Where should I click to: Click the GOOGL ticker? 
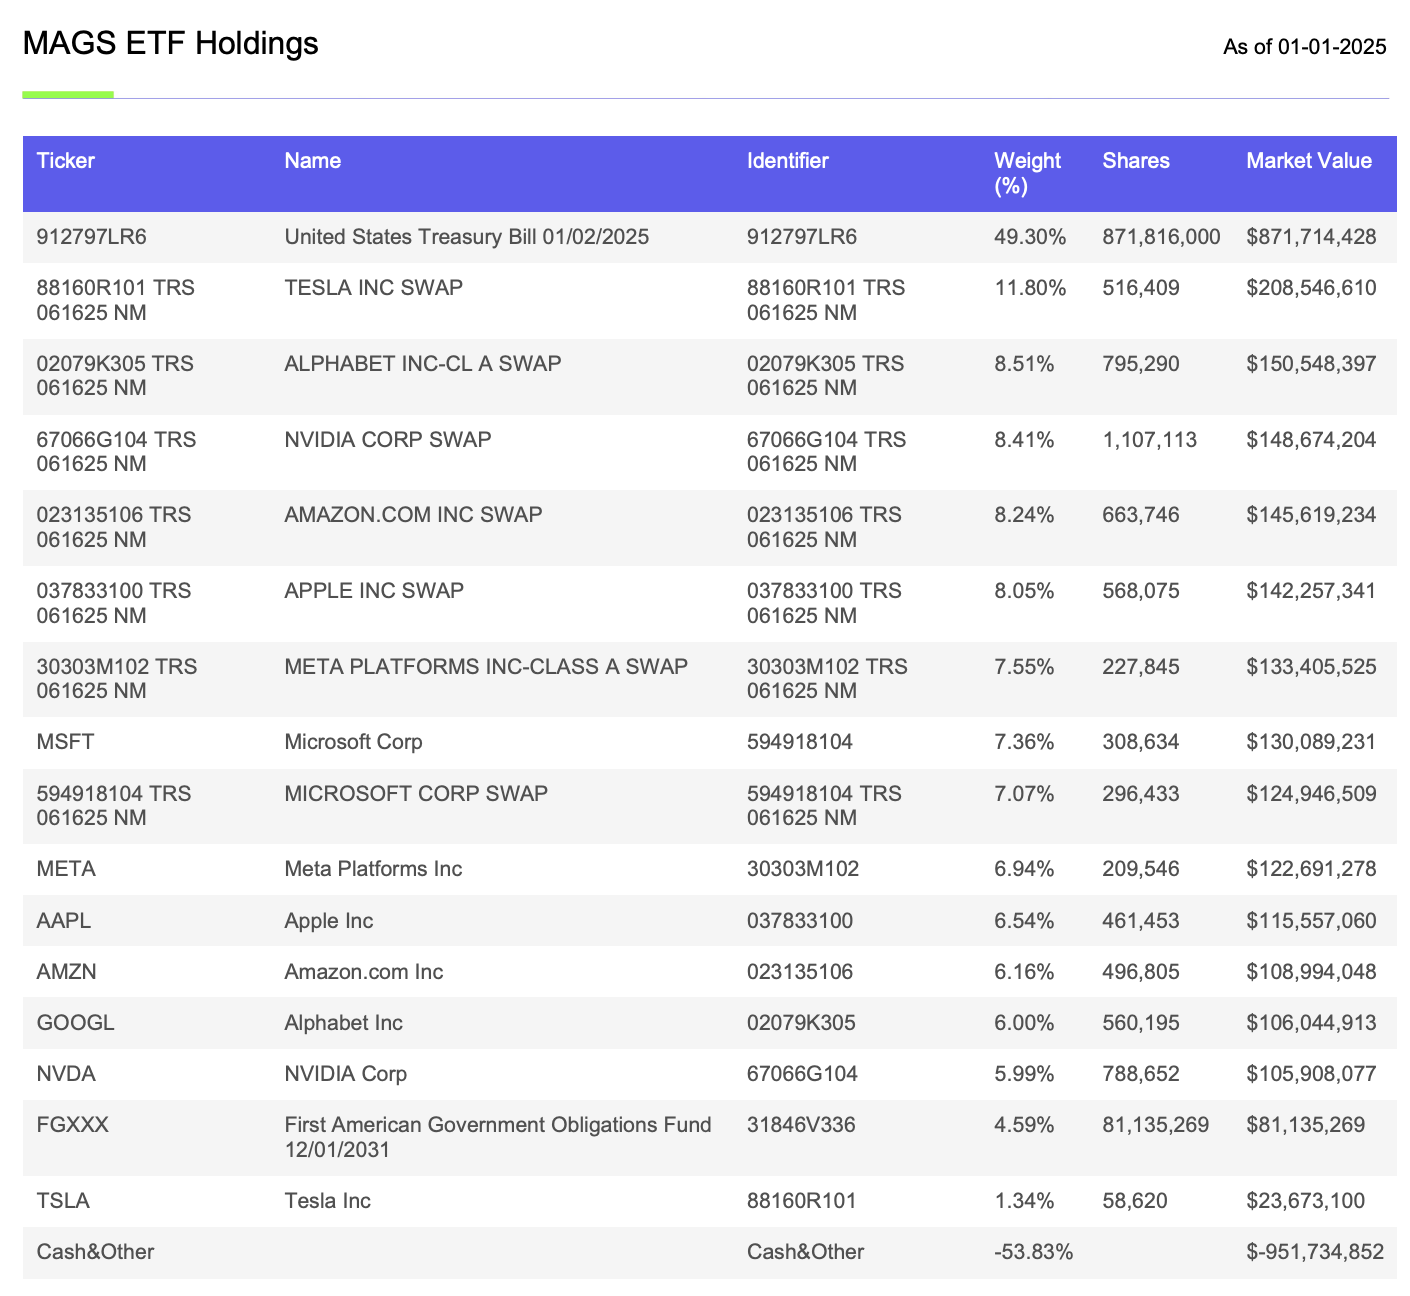[75, 1023]
